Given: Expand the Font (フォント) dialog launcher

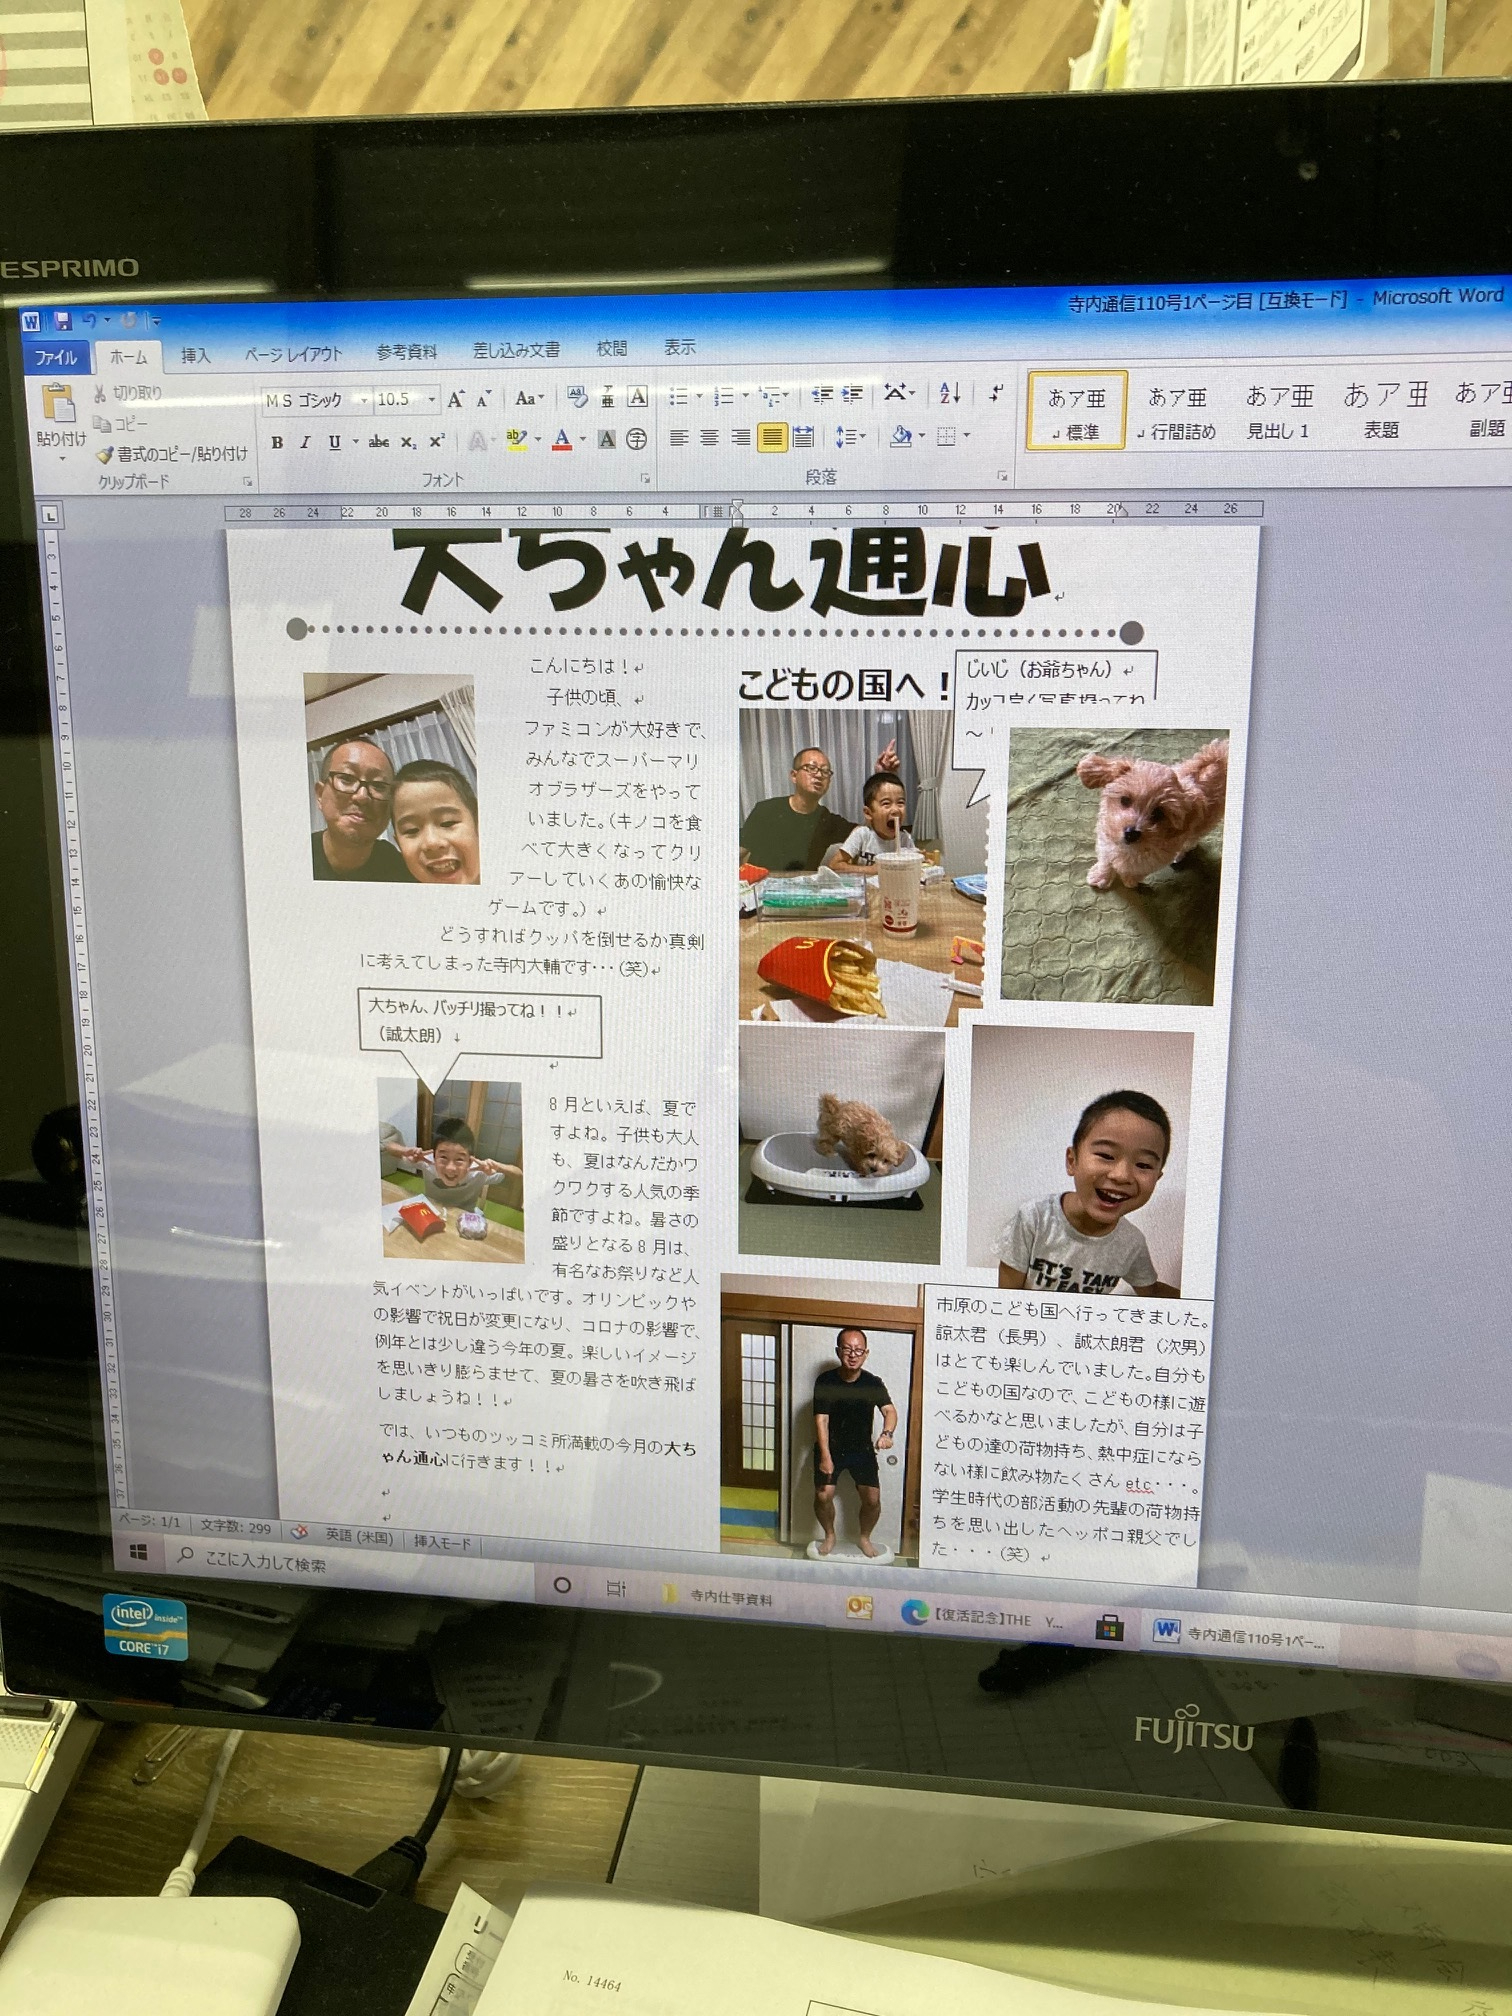Looking at the screenshot, I should click(x=646, y=479).
